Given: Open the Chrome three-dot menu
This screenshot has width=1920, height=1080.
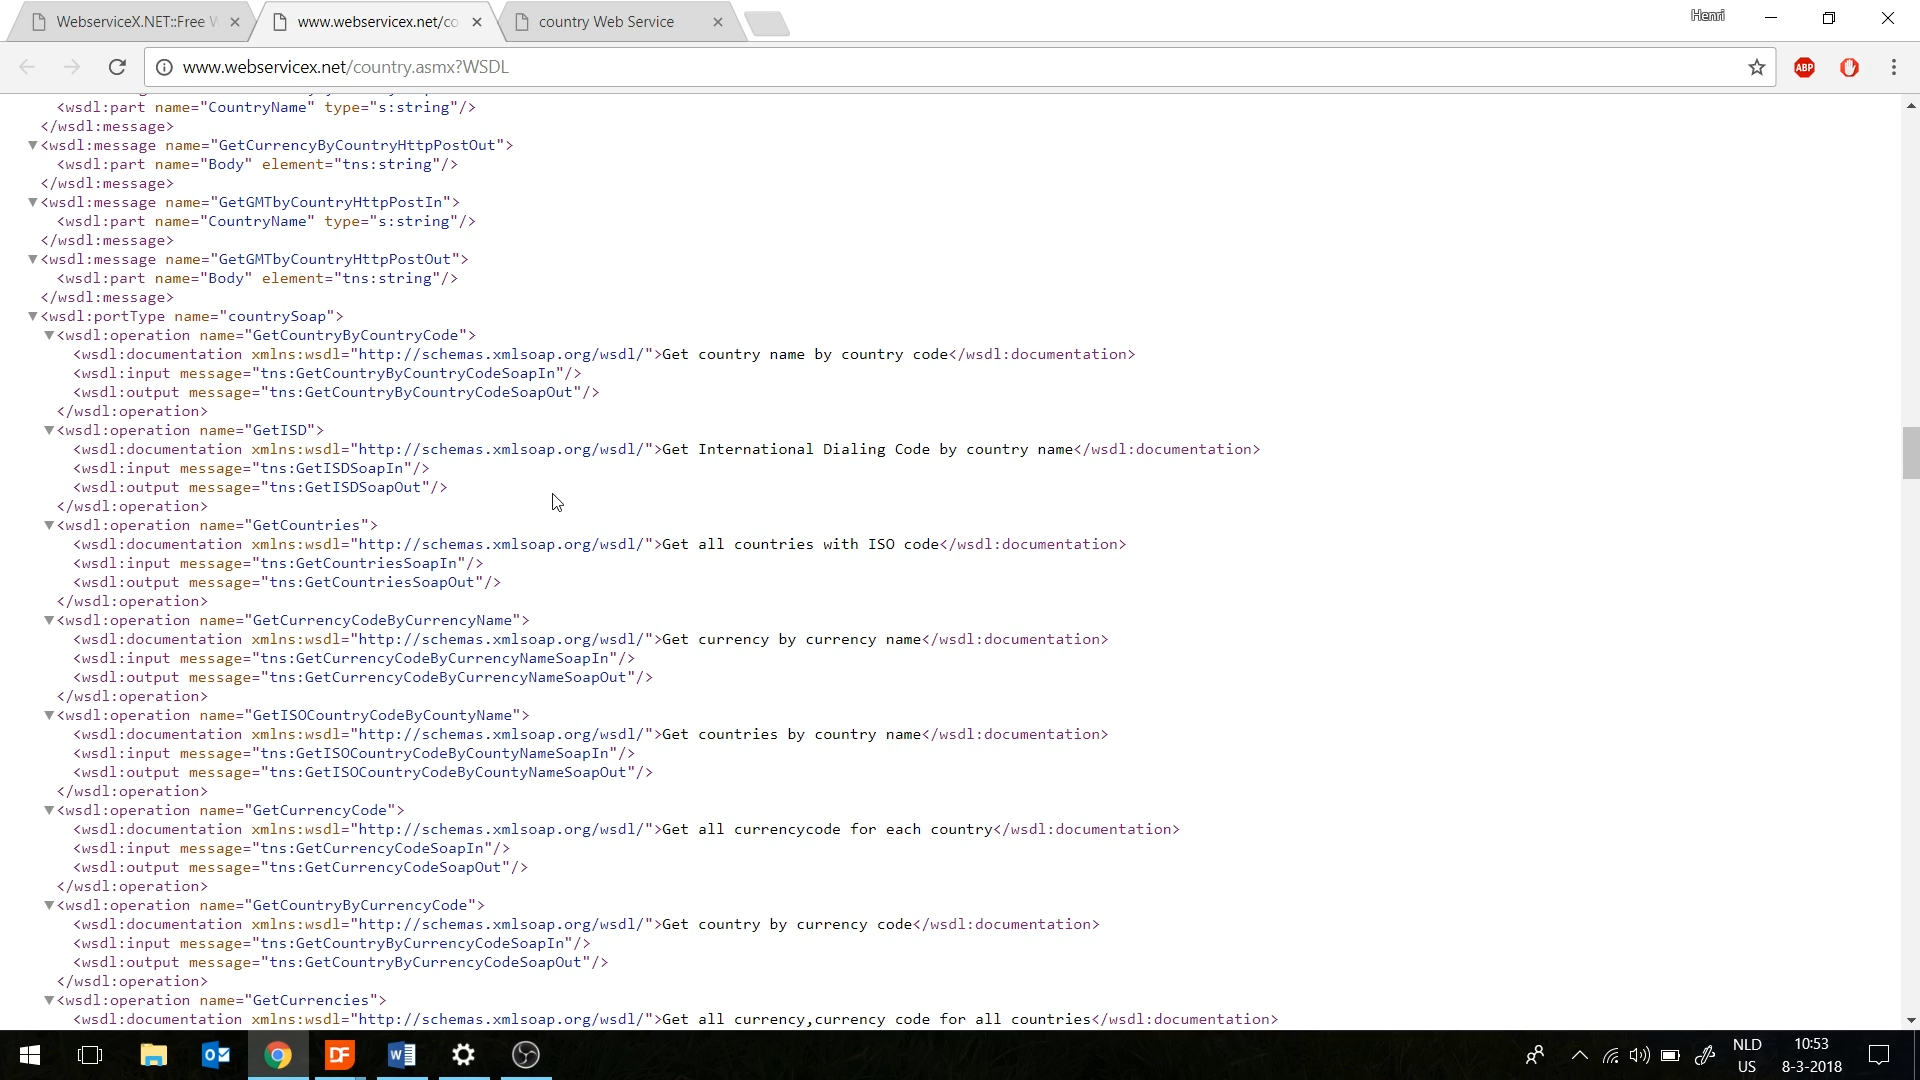Looking at the screenshot, I should (x=1893, y=67).
